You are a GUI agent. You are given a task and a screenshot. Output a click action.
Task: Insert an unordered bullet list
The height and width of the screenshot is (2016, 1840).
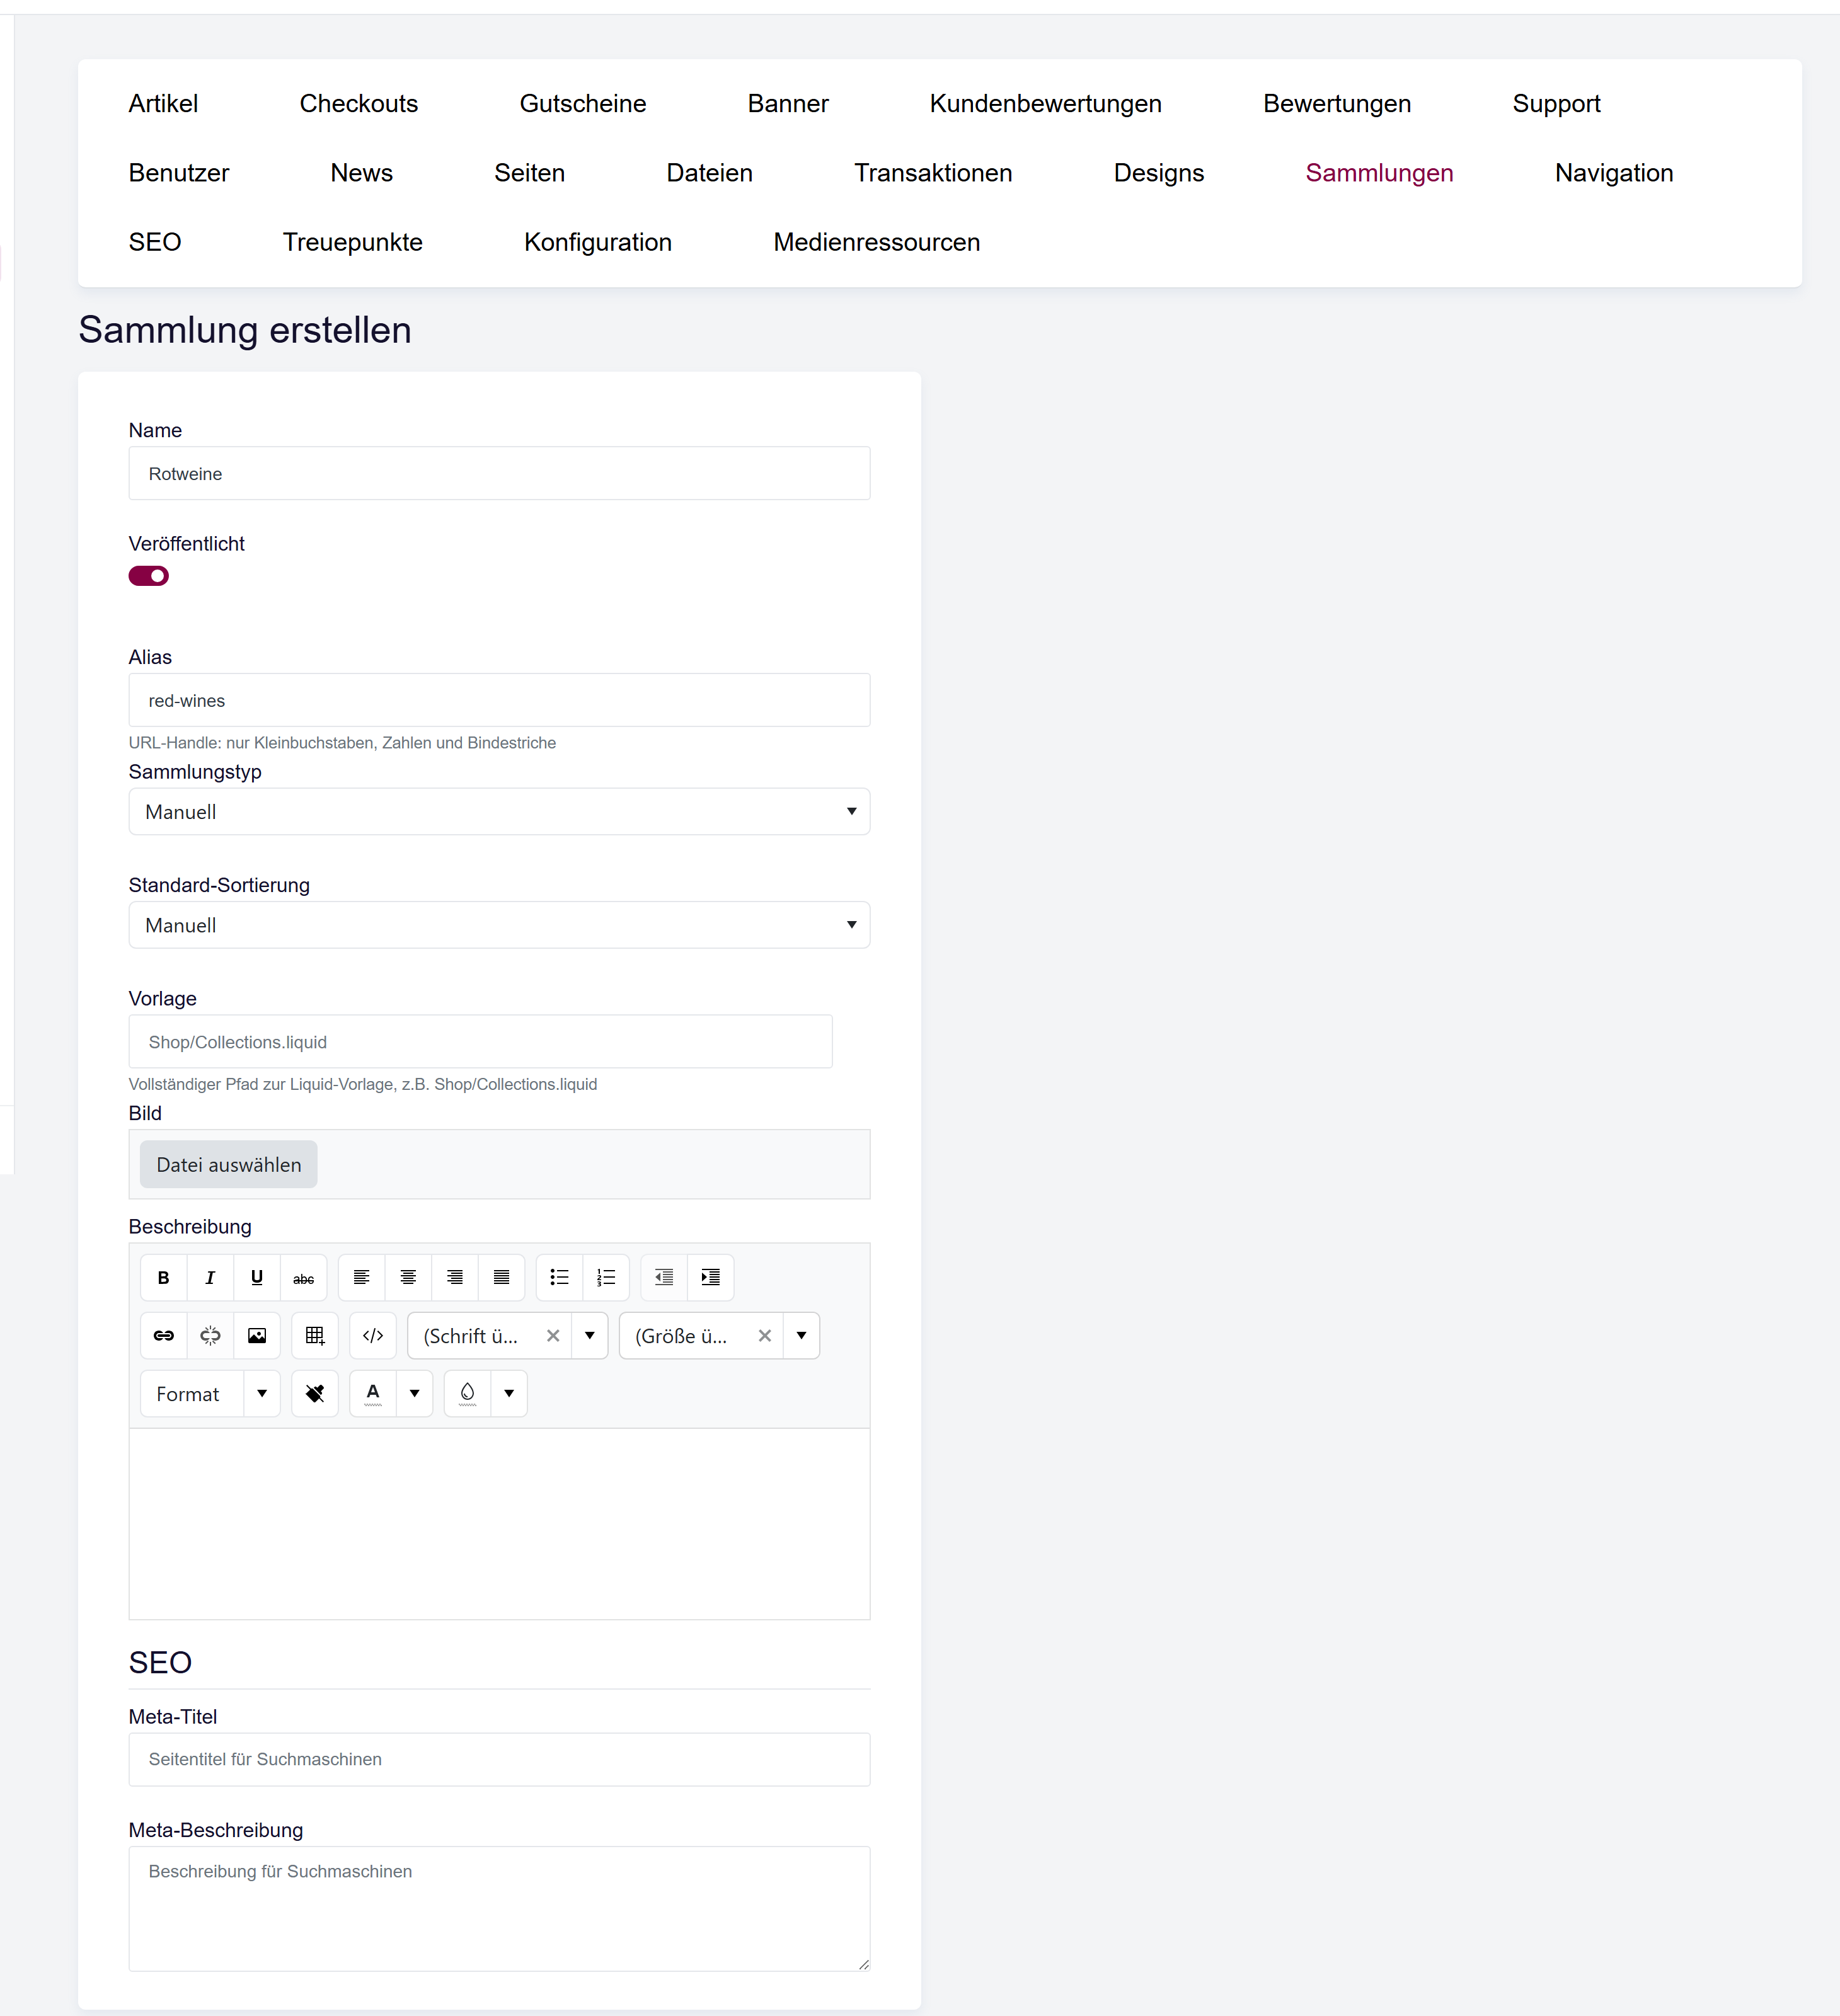(559, 1277)
